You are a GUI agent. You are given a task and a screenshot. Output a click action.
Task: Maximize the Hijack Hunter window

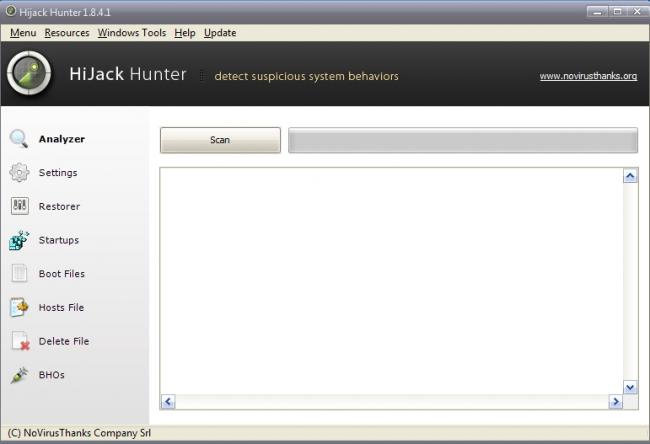click(x=618, y=12)
